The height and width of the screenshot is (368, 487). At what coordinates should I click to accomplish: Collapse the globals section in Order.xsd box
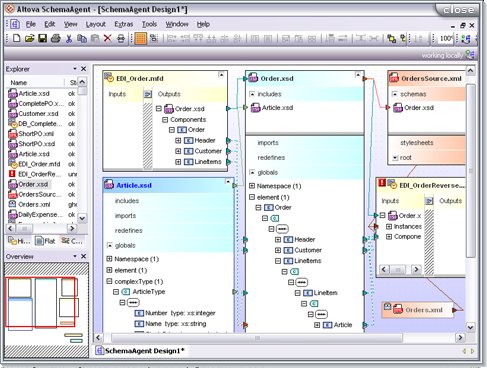click(252, 172)
